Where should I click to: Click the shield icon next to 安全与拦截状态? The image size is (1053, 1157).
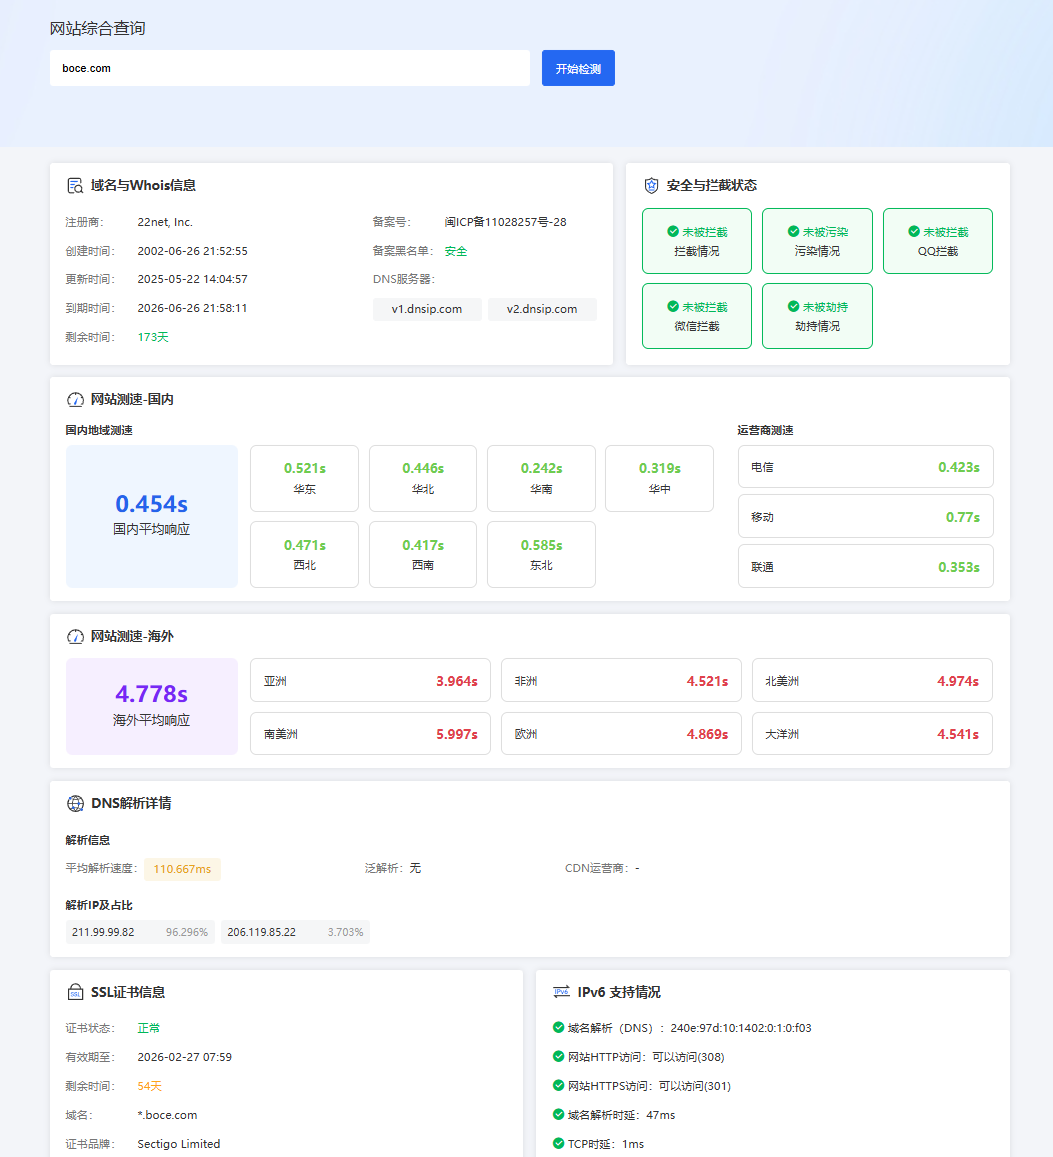pos(651,186)
